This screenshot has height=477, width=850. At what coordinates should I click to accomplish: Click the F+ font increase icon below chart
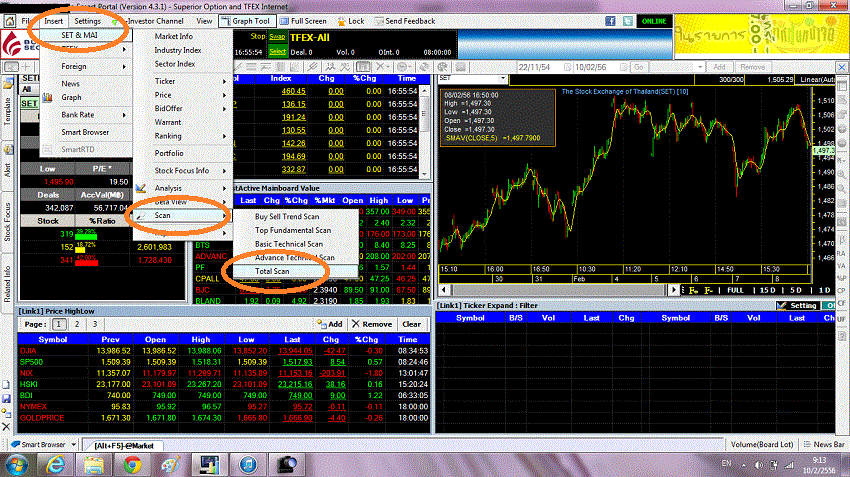coord(693,290)
